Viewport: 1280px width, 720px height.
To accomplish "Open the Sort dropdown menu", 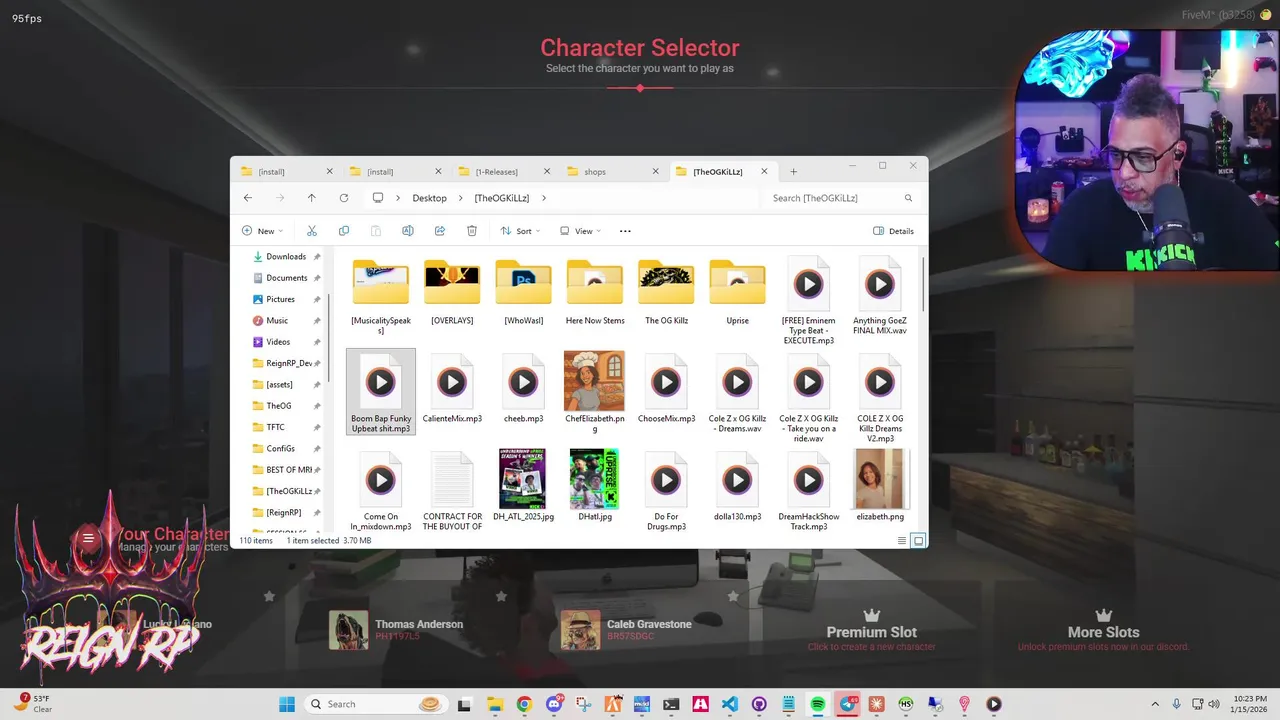I will click(x=520, y=231).
